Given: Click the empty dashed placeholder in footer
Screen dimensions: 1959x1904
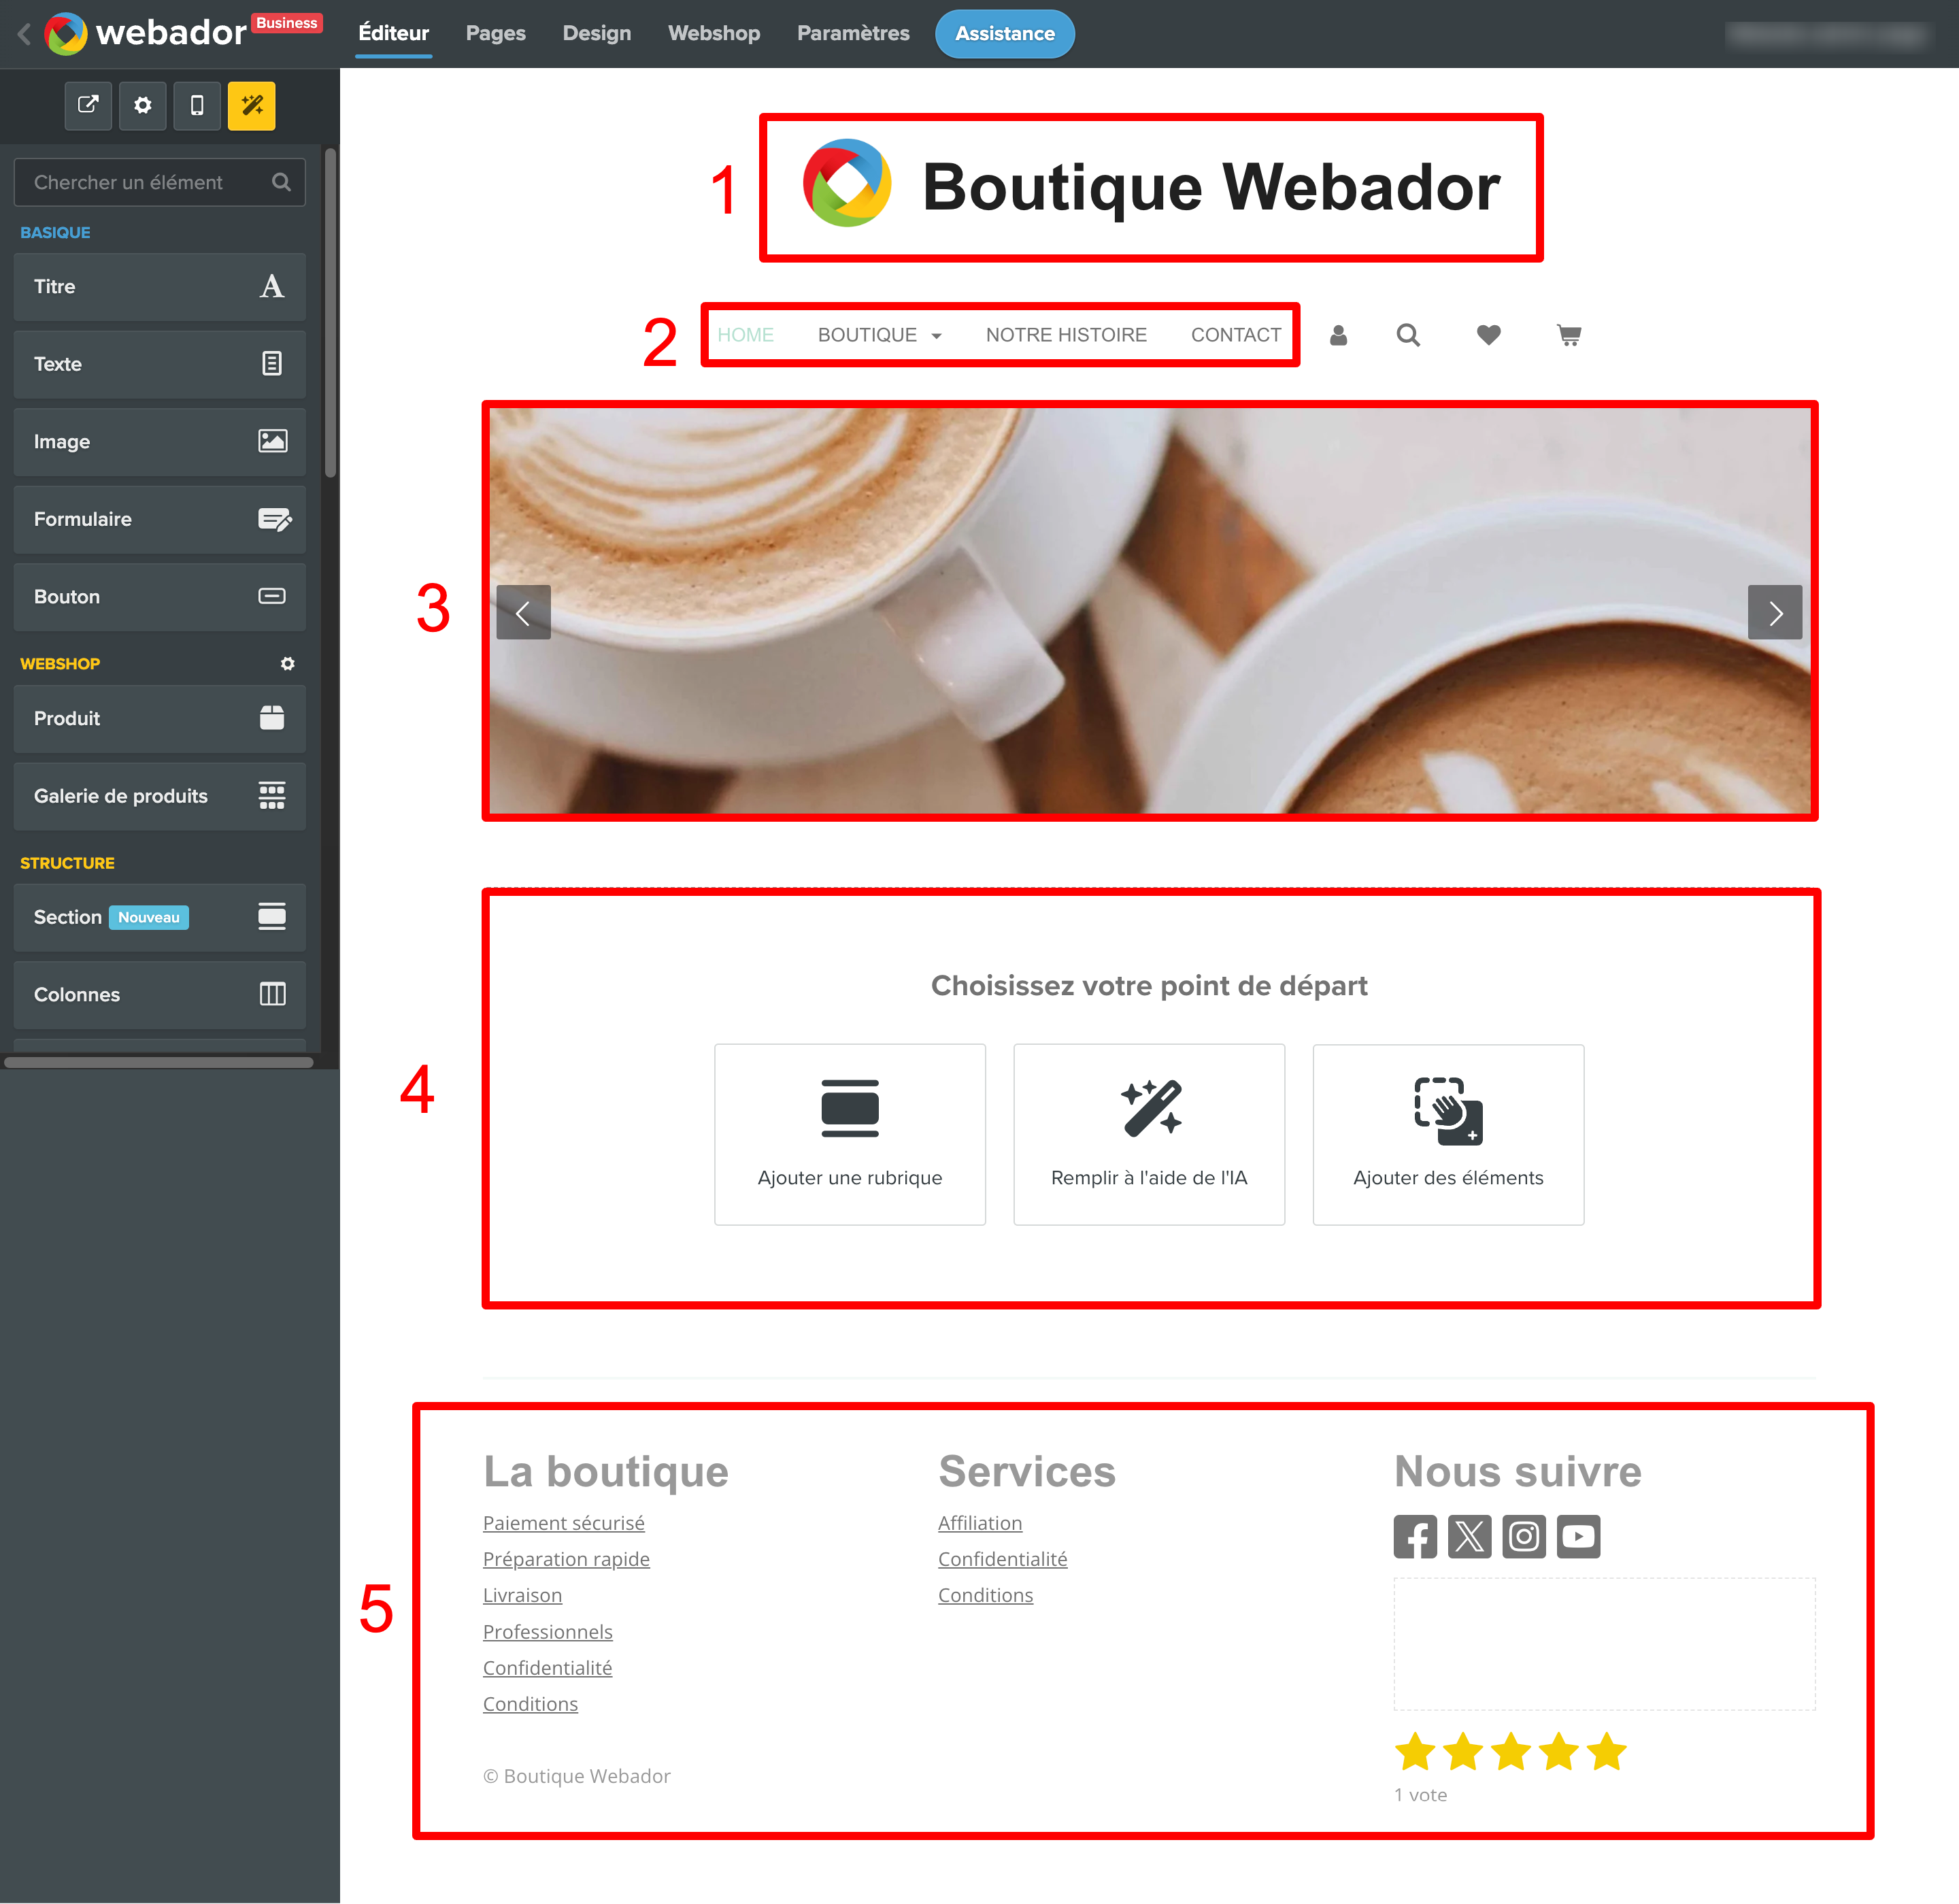Looking at the screenshot, I should pyautogui.click(x=1604, y=1644).
